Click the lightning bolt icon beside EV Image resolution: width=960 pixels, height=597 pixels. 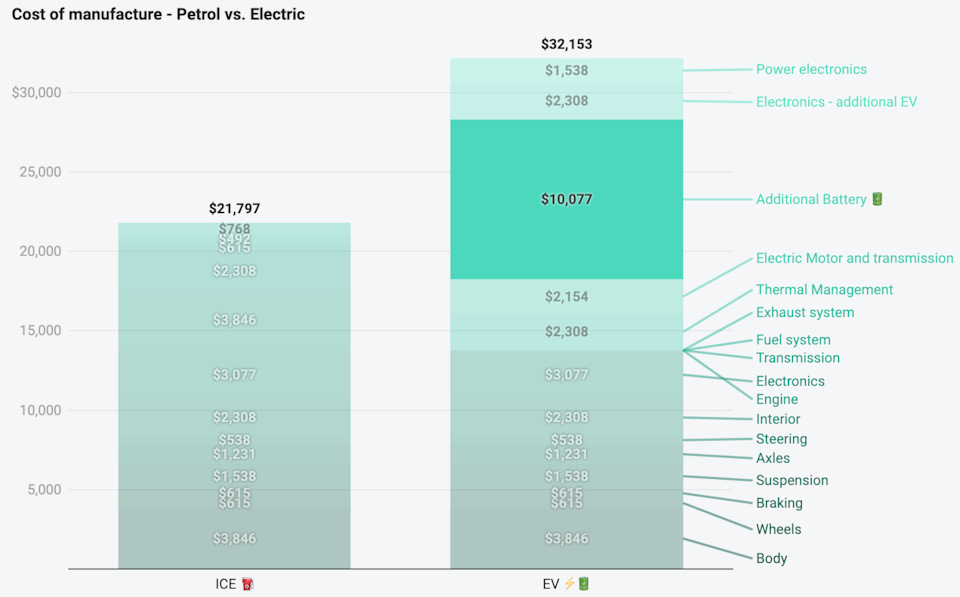tap(570, 583)
